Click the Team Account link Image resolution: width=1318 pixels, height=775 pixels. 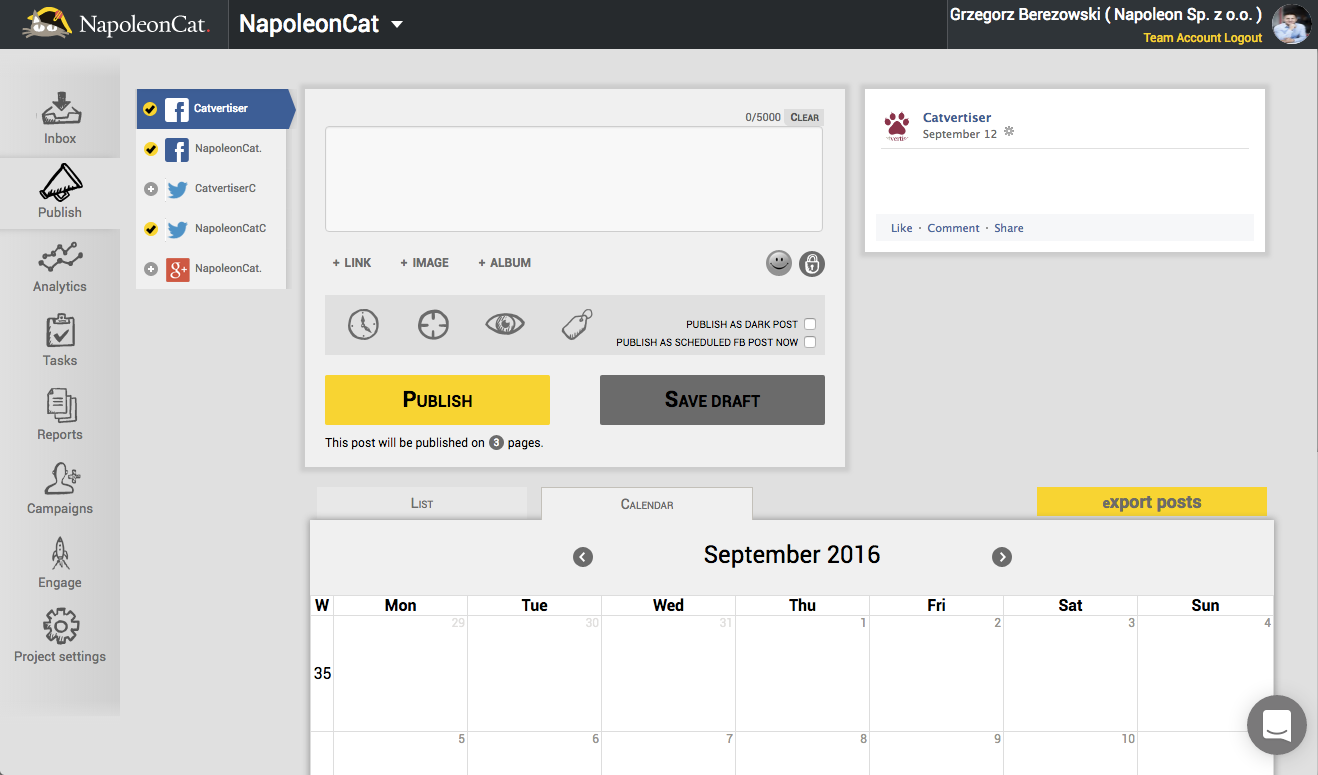[1183, 38]
